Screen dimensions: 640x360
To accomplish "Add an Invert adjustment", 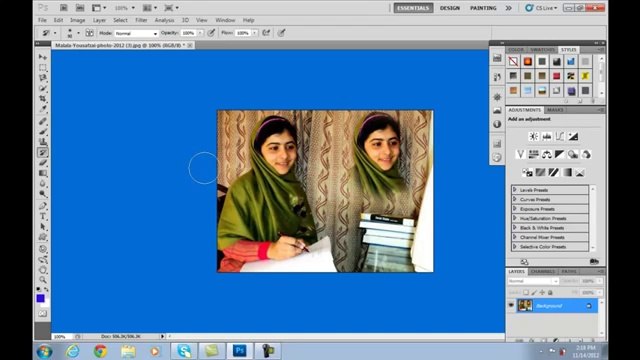I will coord(527,173).
